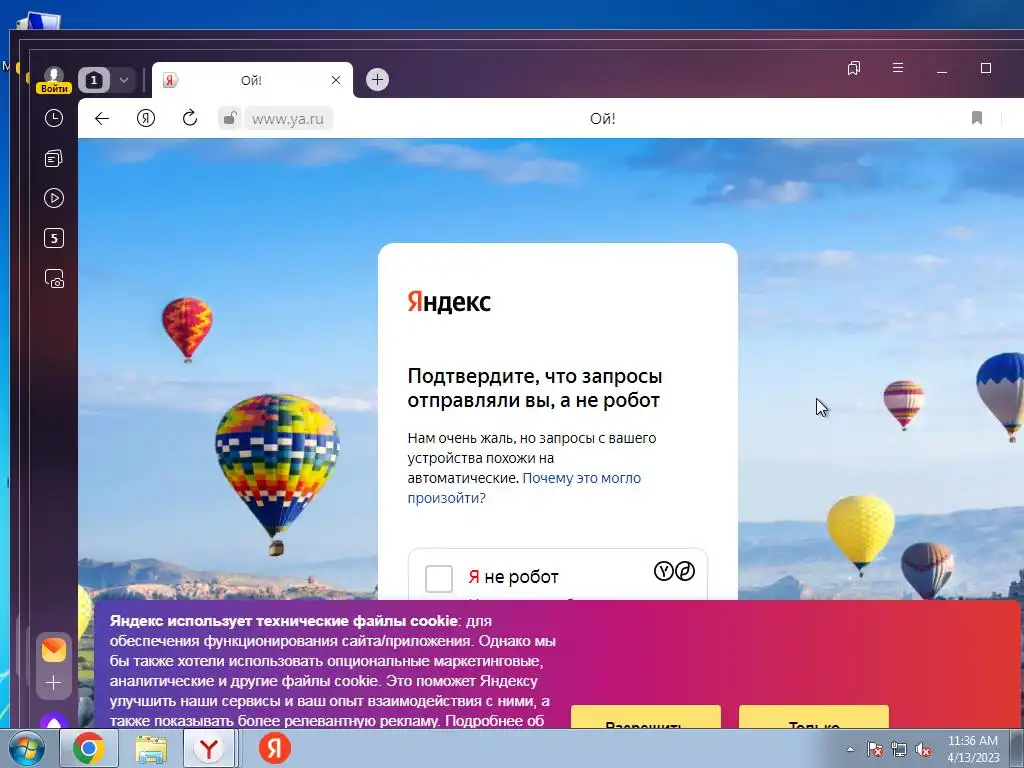The width and height of the screenshot is (1024, 768).
Task: Follow the Почему это могло произойти? link
Action: (x=524, y=488)
